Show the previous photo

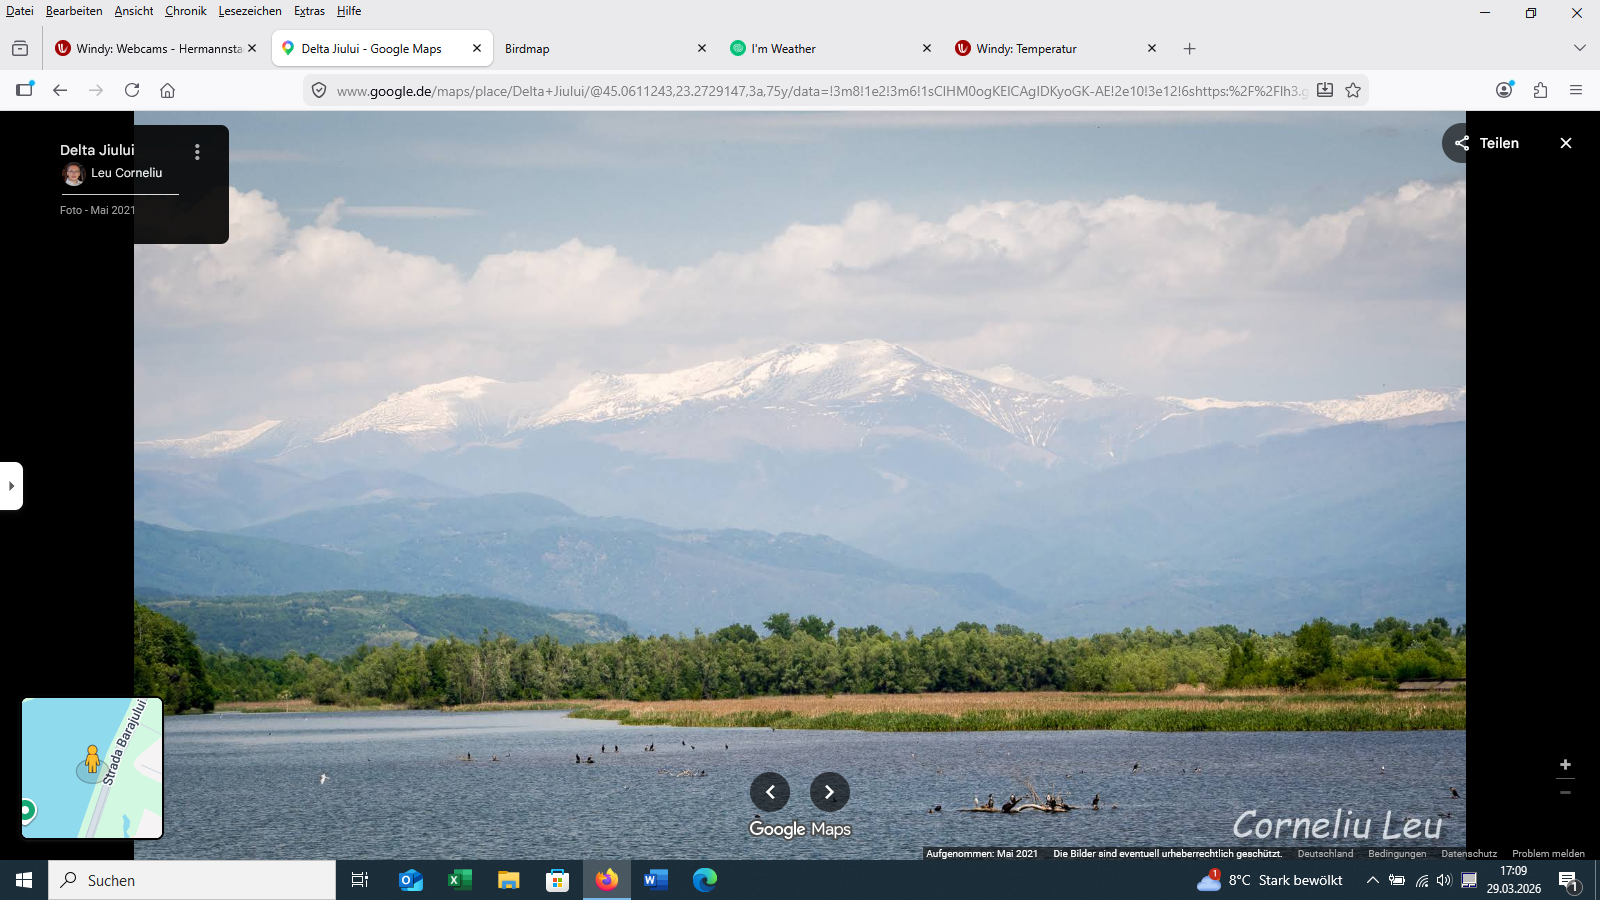(x=770, y=792)
